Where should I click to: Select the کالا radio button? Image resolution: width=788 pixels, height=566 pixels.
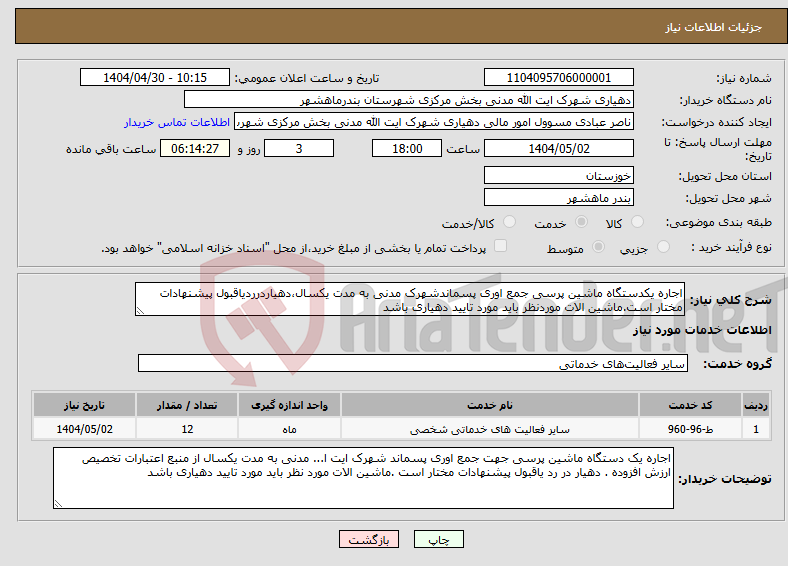(637, 222)
